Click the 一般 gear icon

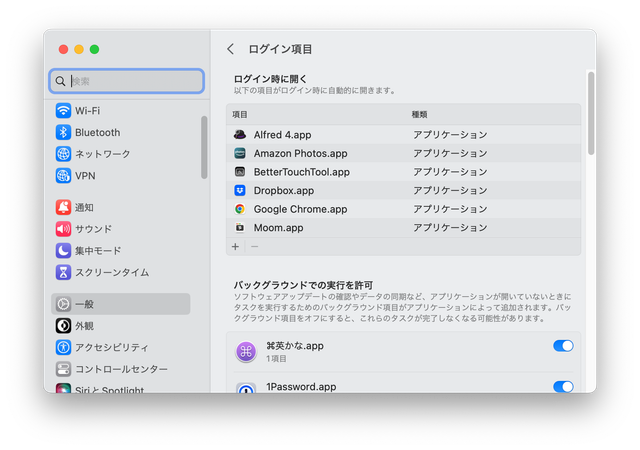click(63, 304)
